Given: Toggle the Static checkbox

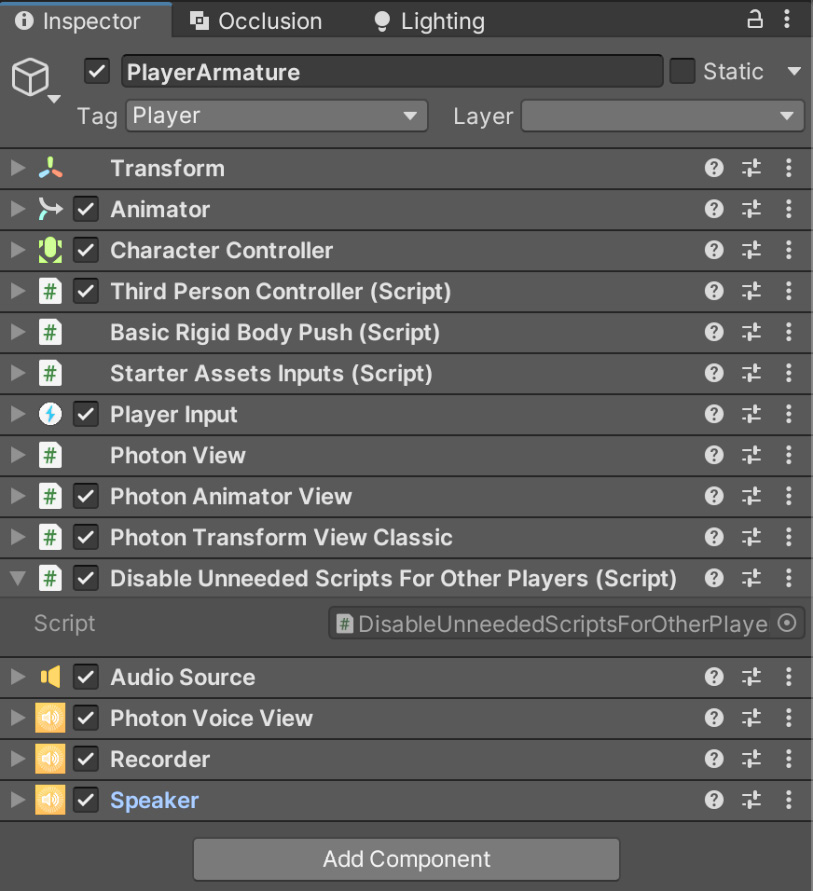Looking at the screenshot, I should coord(682,71).
